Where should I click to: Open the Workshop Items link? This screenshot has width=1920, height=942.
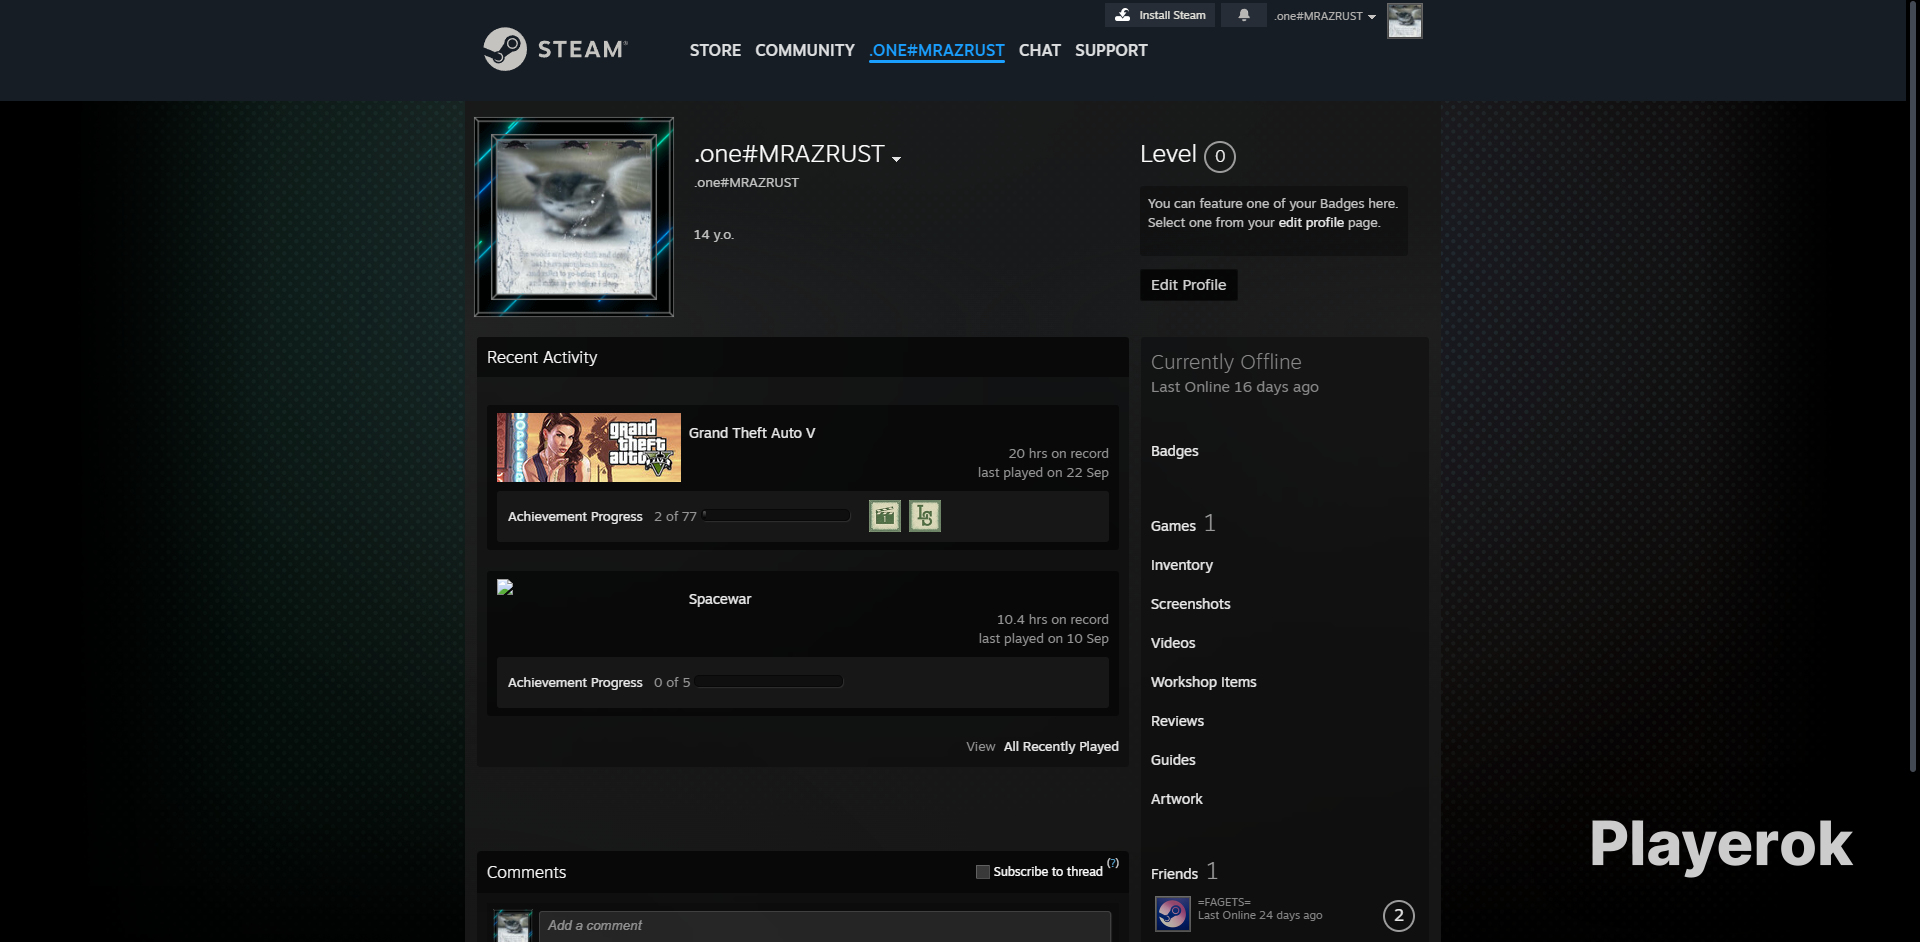click(1204, 682)
